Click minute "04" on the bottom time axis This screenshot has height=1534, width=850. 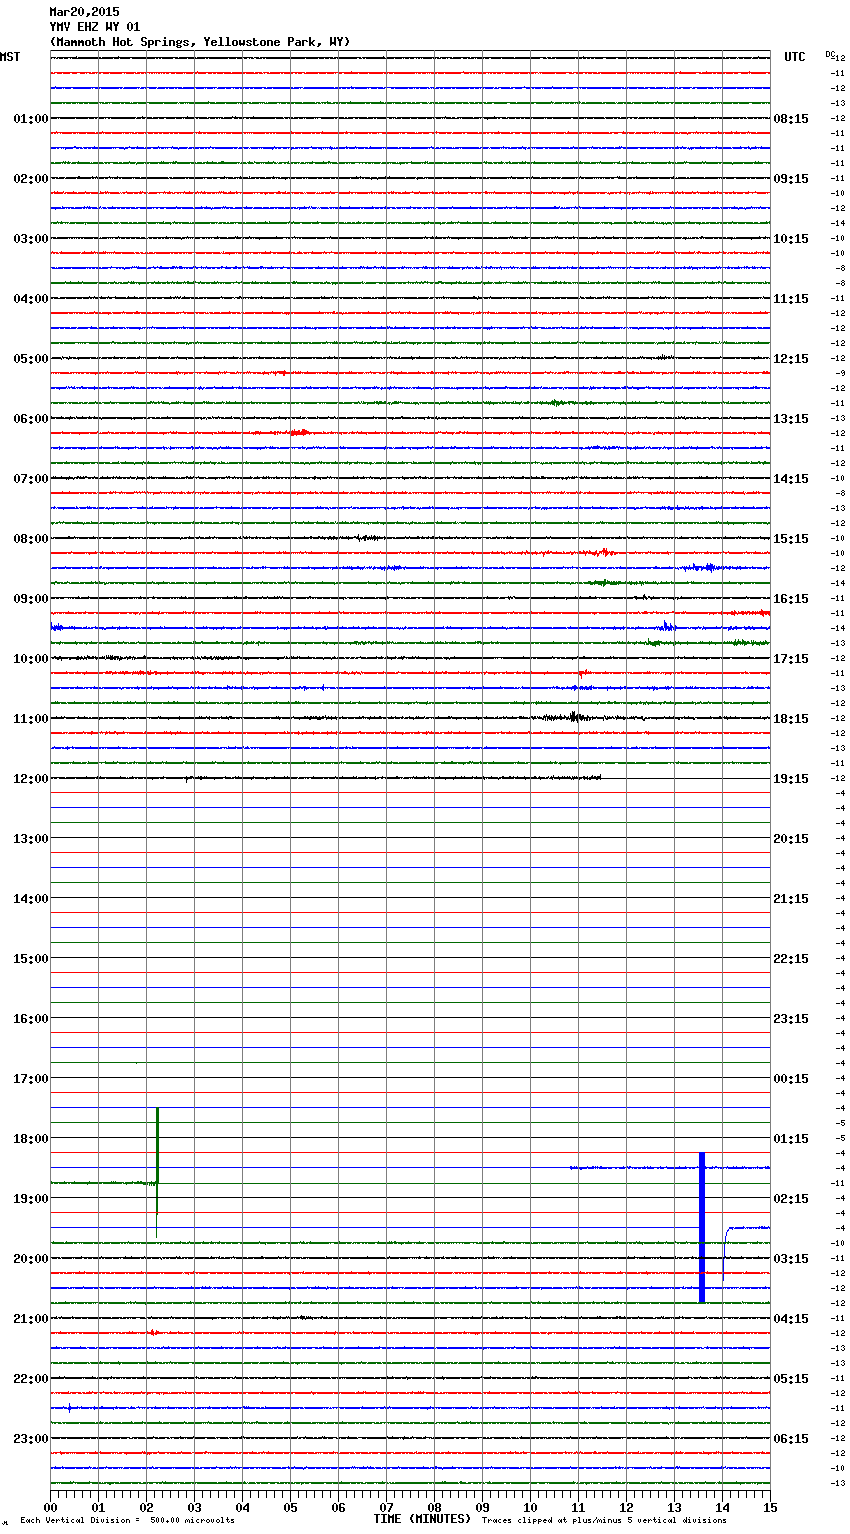242,1507
